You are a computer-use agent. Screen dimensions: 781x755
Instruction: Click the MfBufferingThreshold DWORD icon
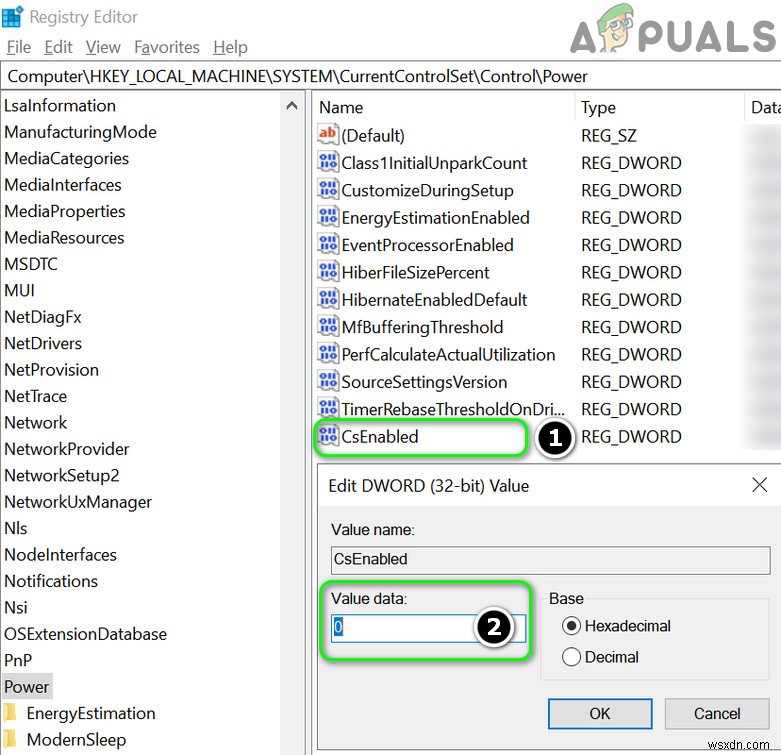[328, 327]
